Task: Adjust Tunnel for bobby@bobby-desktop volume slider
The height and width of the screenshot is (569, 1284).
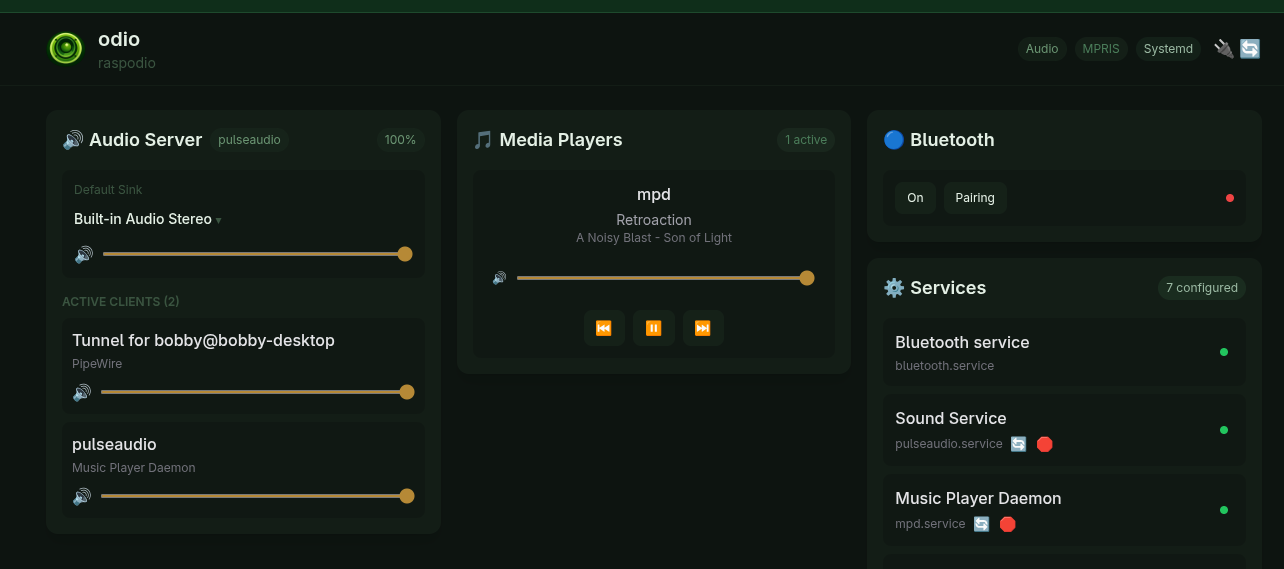Action: point(257,392)
